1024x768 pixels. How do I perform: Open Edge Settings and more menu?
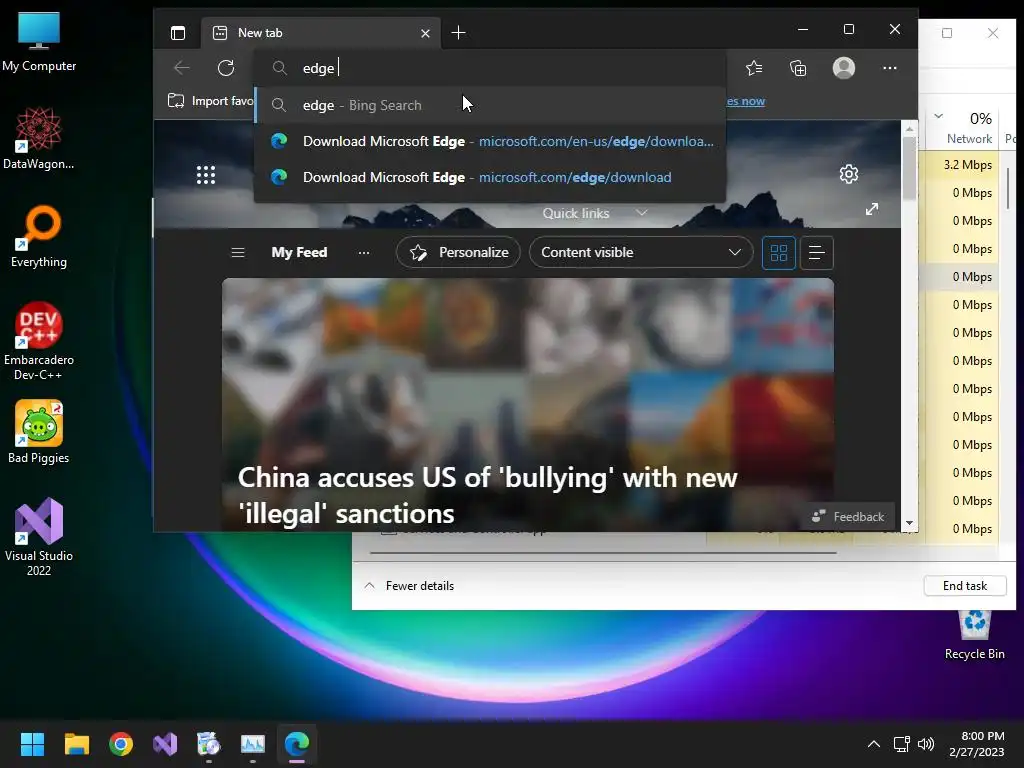(x=889, y=68)
